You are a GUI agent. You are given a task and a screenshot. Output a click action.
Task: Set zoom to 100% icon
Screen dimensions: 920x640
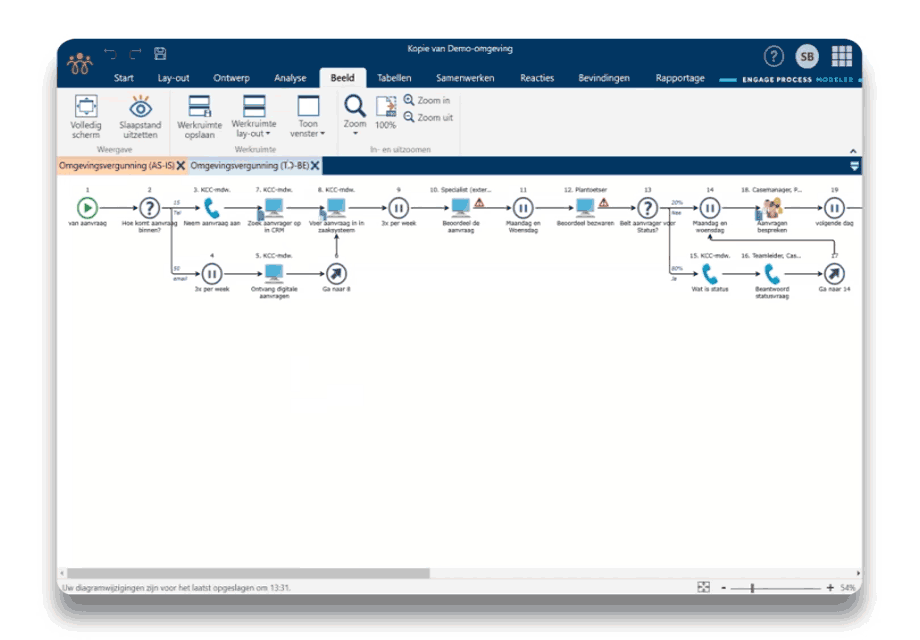(385, 108)
